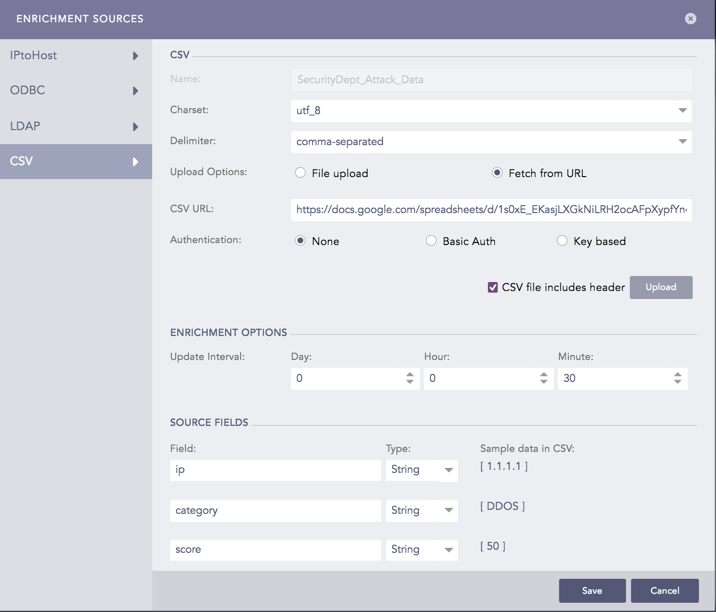The image size is (716, 612).
Task: Open the Delimiter dropdown
Action: 491,142
